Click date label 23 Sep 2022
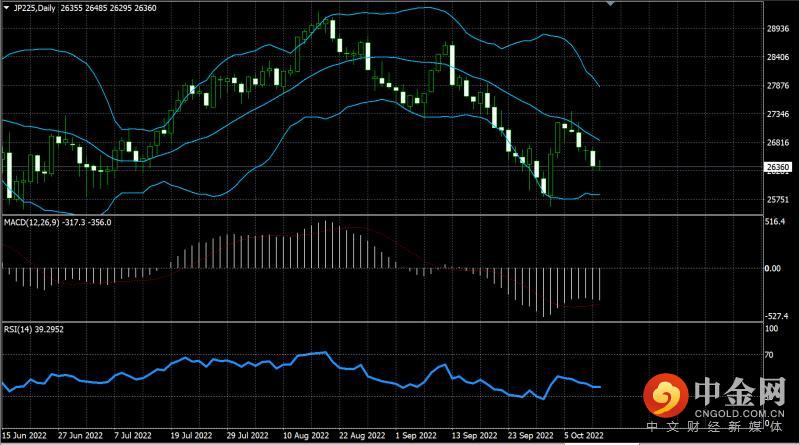800x445 pixels. tap(530, 435)
